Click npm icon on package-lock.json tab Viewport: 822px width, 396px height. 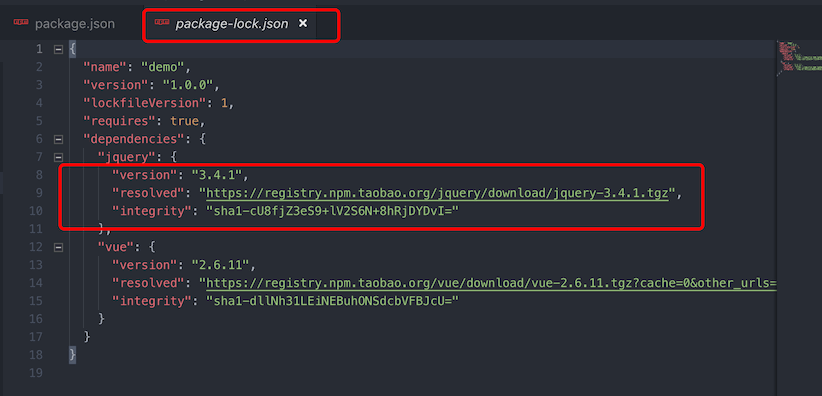point(162,23)
